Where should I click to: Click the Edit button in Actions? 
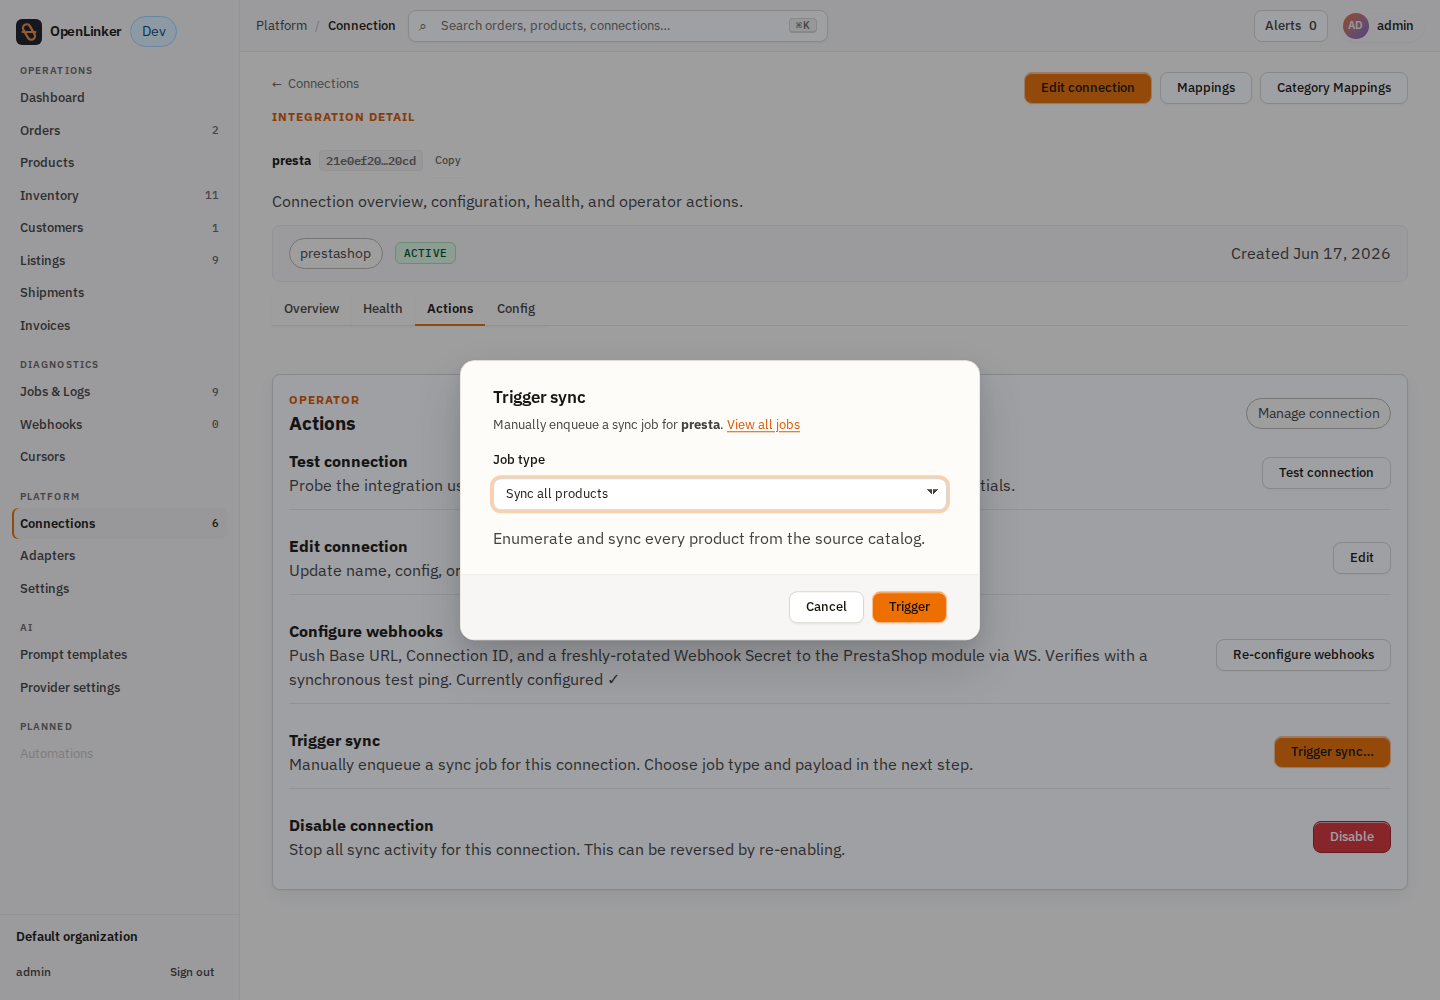[1362, 558]
